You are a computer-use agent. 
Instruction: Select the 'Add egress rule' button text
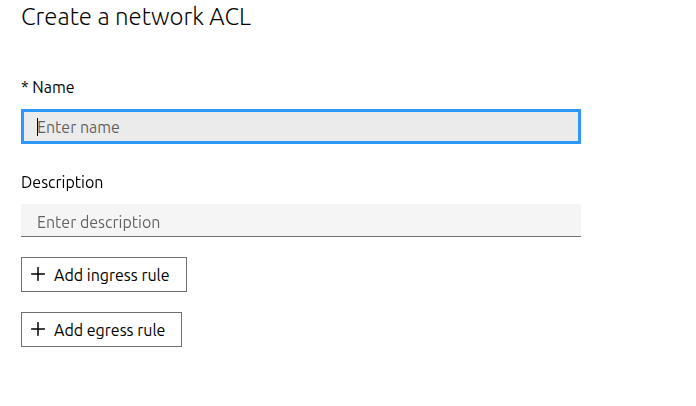109,330
